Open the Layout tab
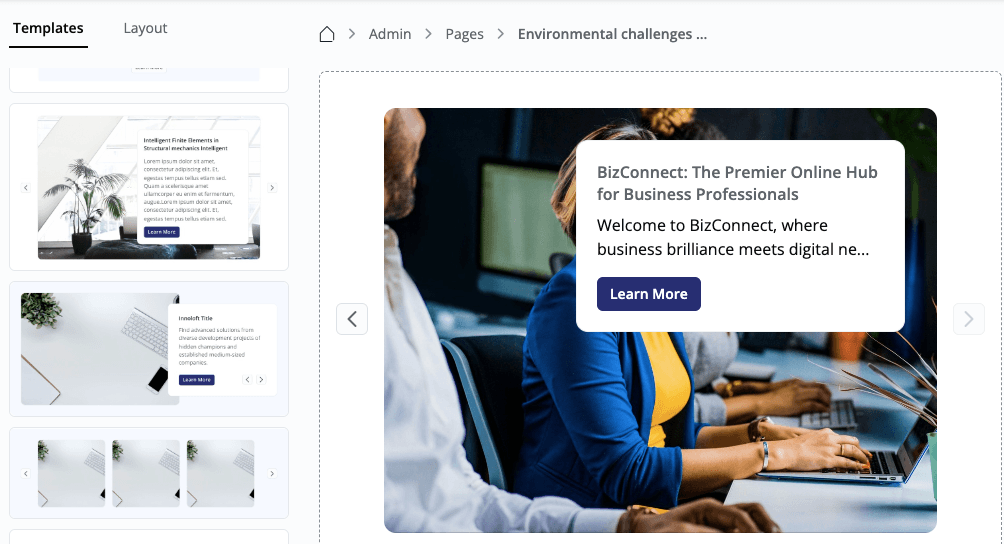The image size is (1004, 544). click(x=145, y=28)
